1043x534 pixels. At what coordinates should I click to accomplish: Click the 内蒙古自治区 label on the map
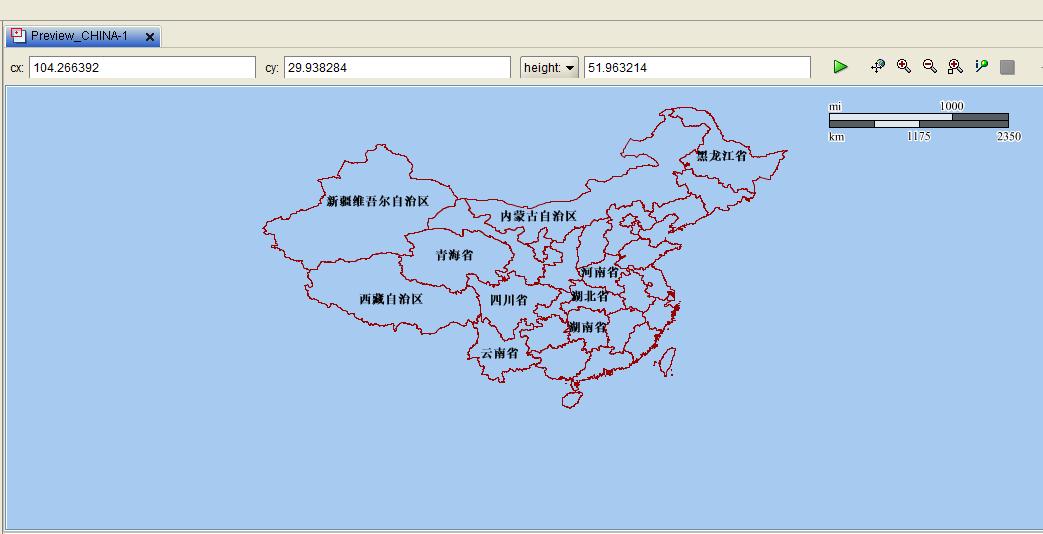coord(539,215)
